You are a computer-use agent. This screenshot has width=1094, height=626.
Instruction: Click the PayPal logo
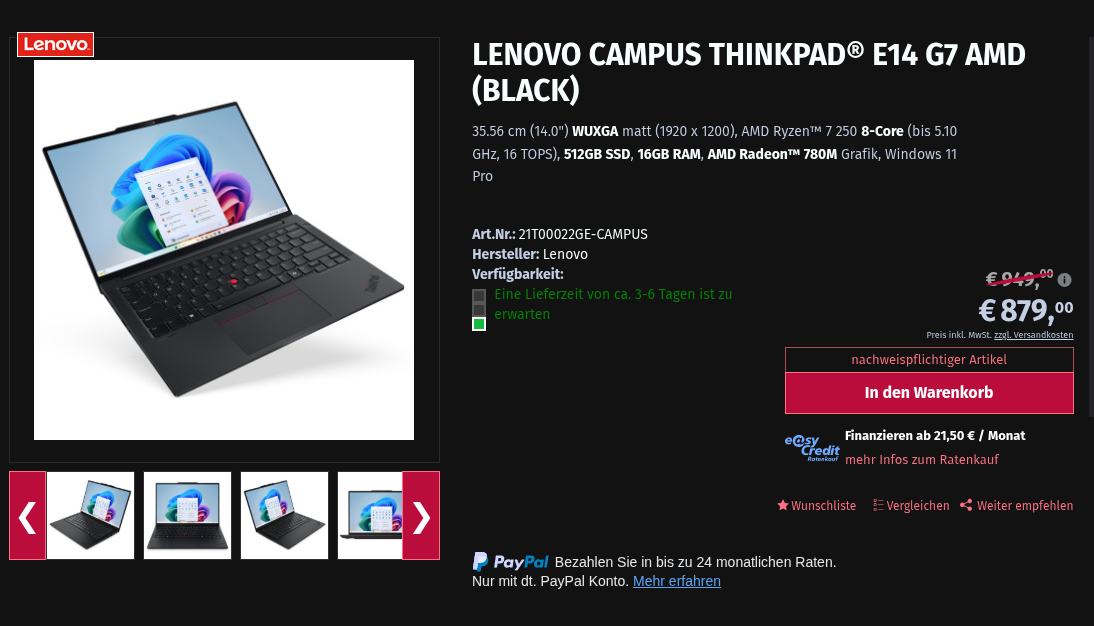coord(510,562)
